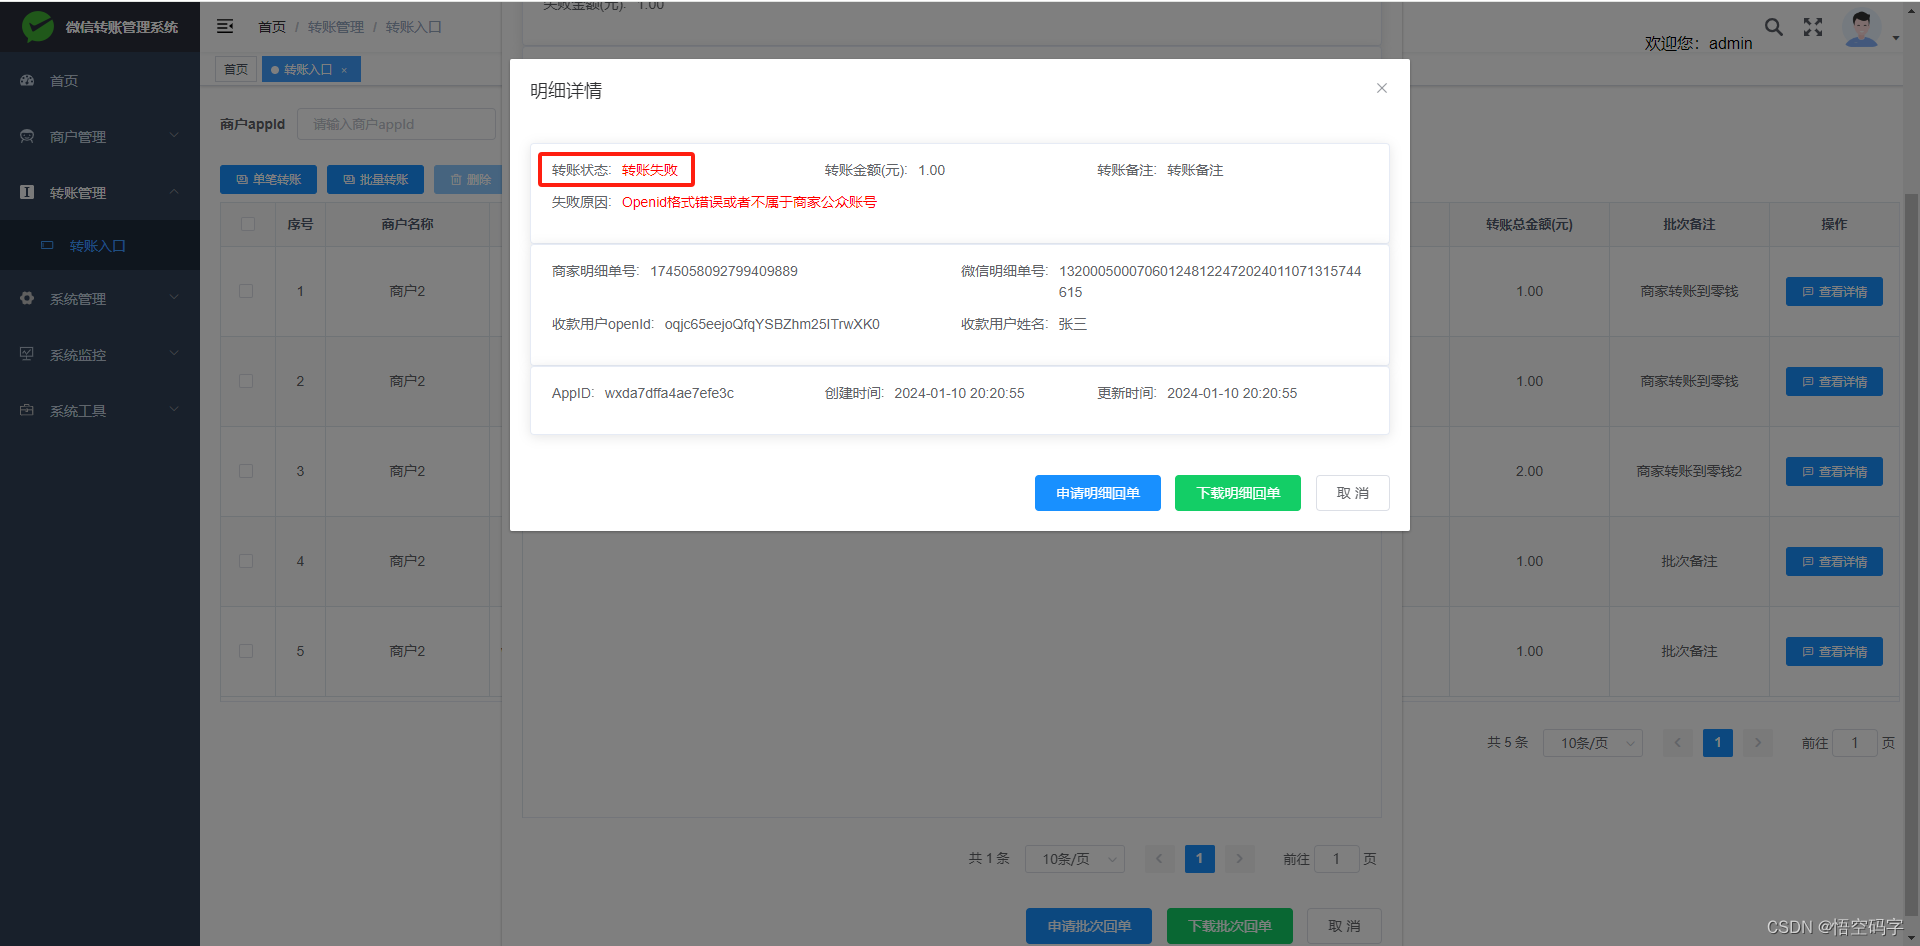Click the 前往 page input in main pager
Screen dimensions: 1920x946
point(1854,743)
